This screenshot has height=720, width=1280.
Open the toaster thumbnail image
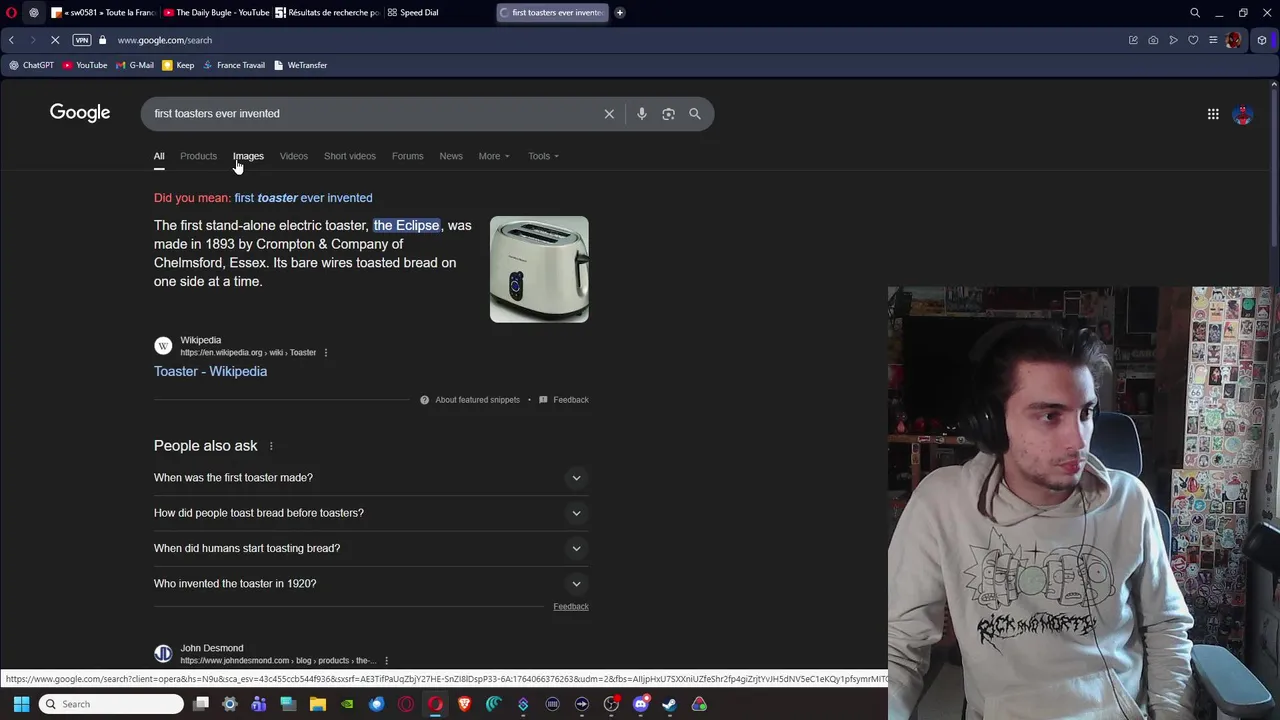[539, 269]
